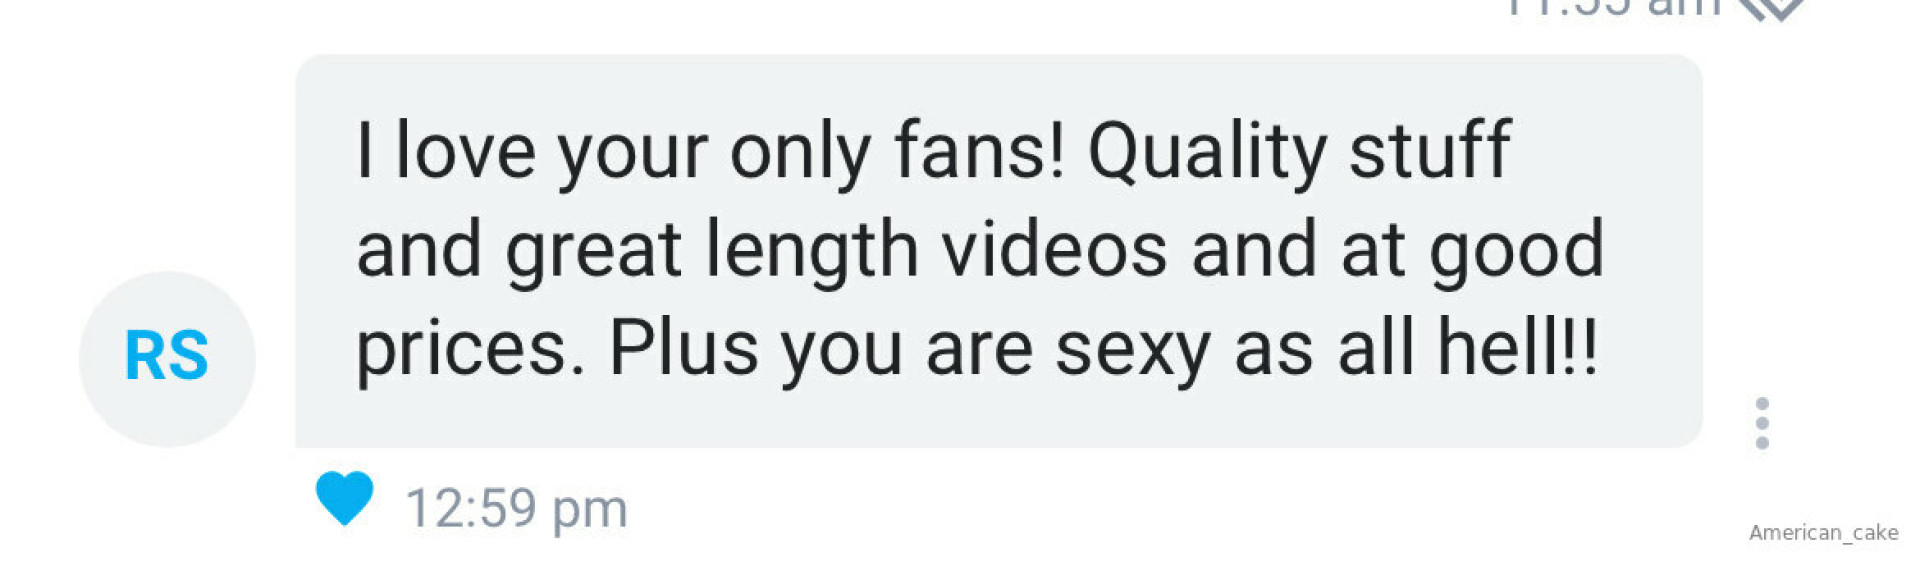Select the gray message bubble
Image resolution: width=1920 pixels, height=566 pixels.
998,251
